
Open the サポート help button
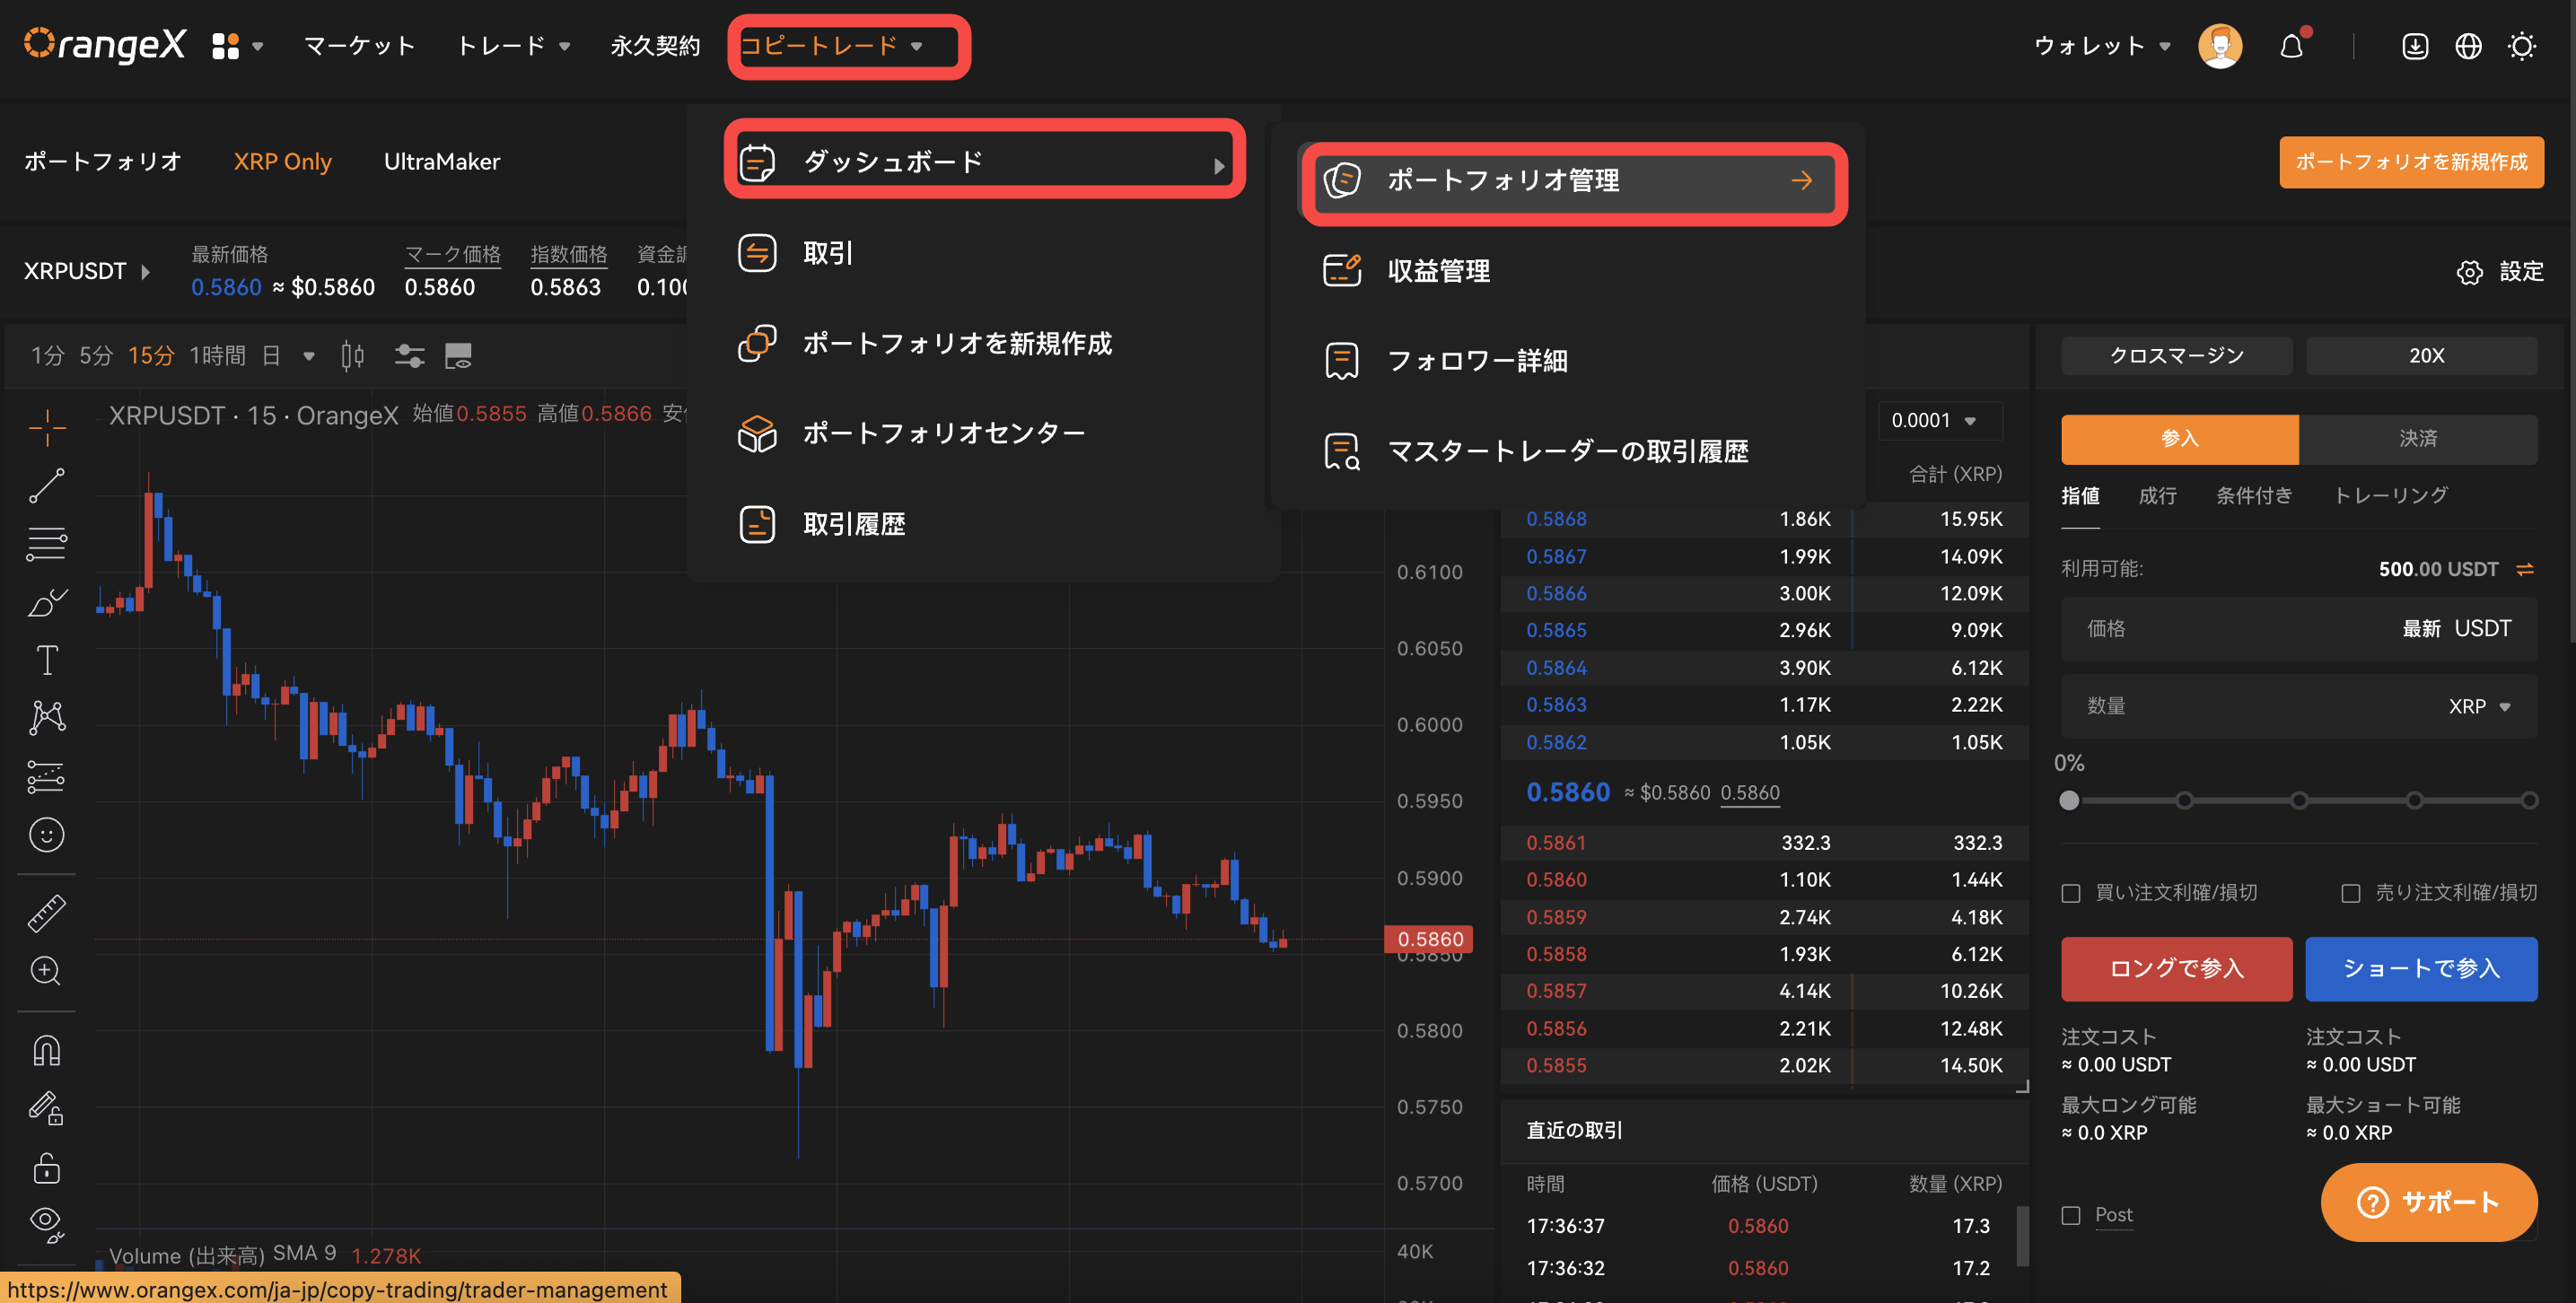2428,1202
